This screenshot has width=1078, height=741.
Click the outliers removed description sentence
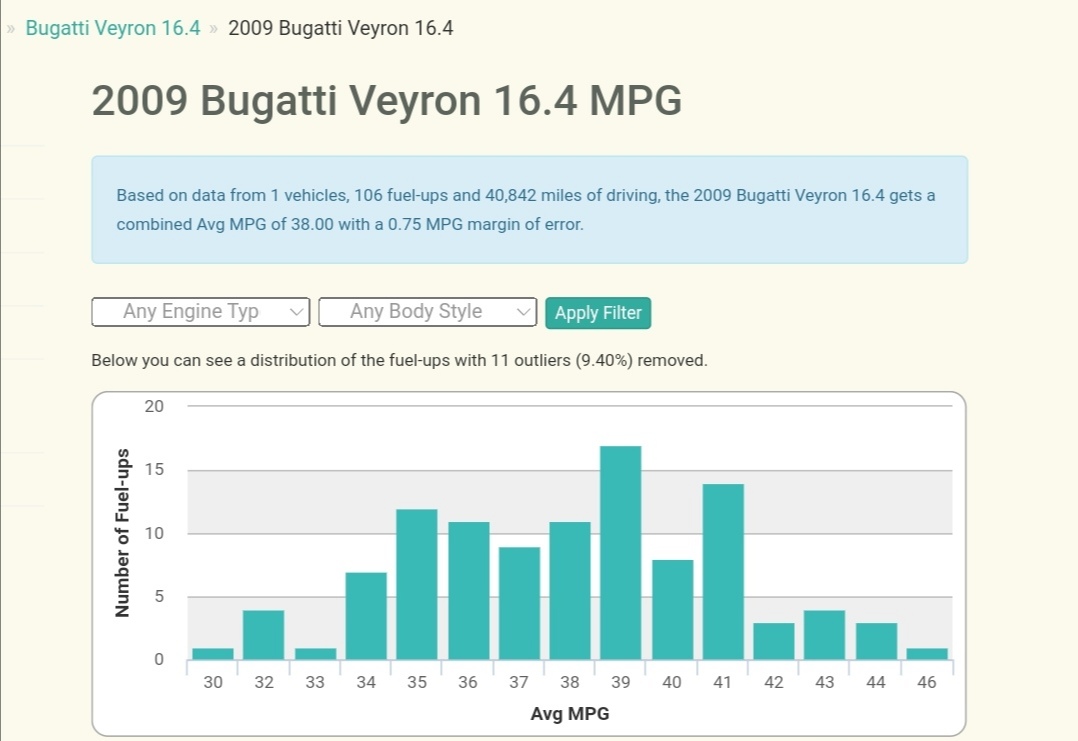(399, 360)
